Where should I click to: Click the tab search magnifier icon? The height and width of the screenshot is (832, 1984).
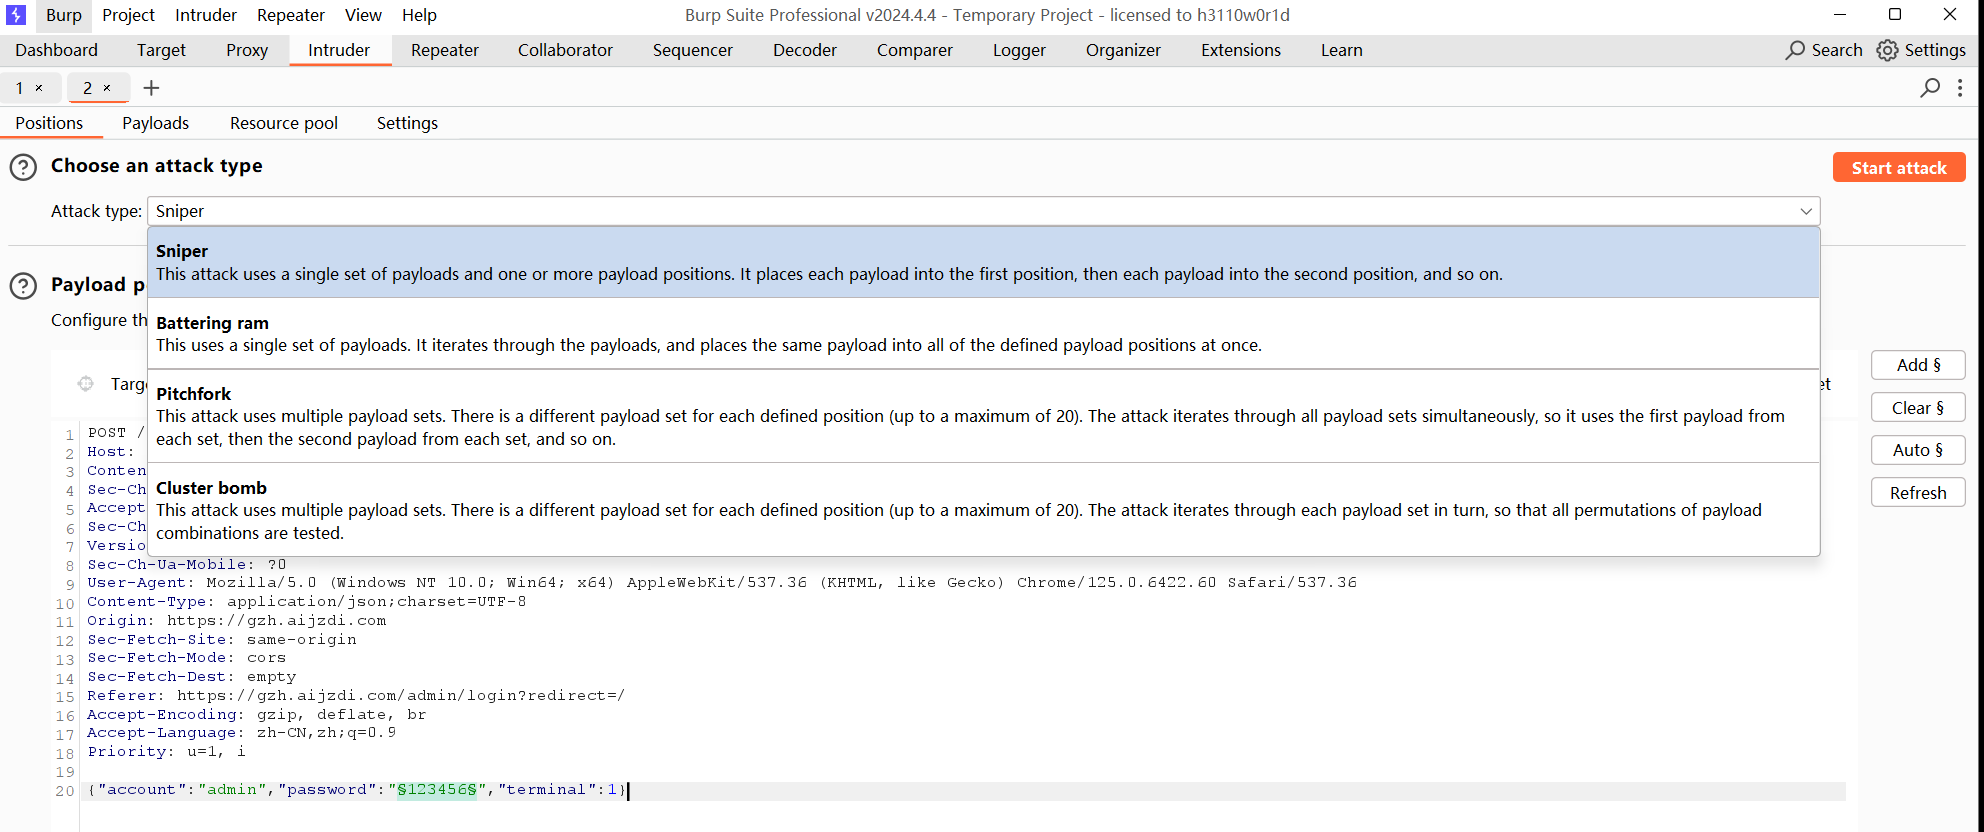(1930, 88)
